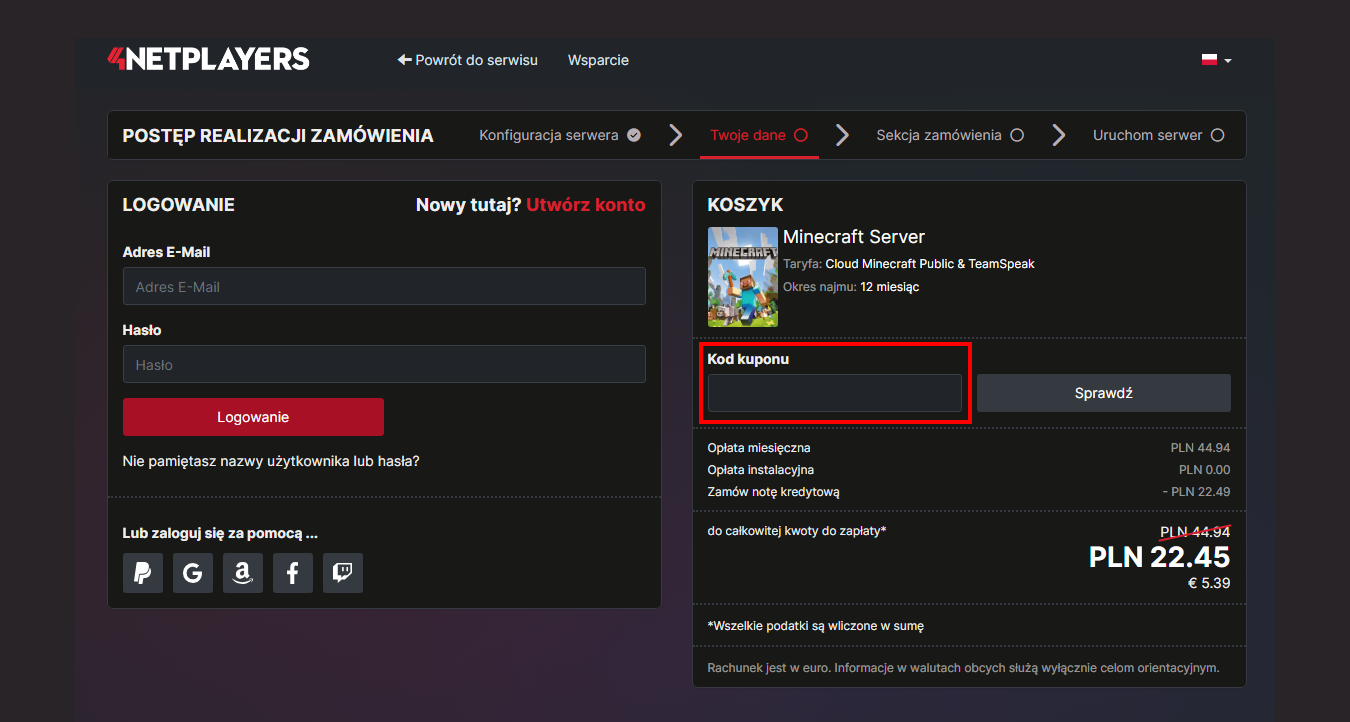Click the Minecraft Server cover thumbnail

743,277
